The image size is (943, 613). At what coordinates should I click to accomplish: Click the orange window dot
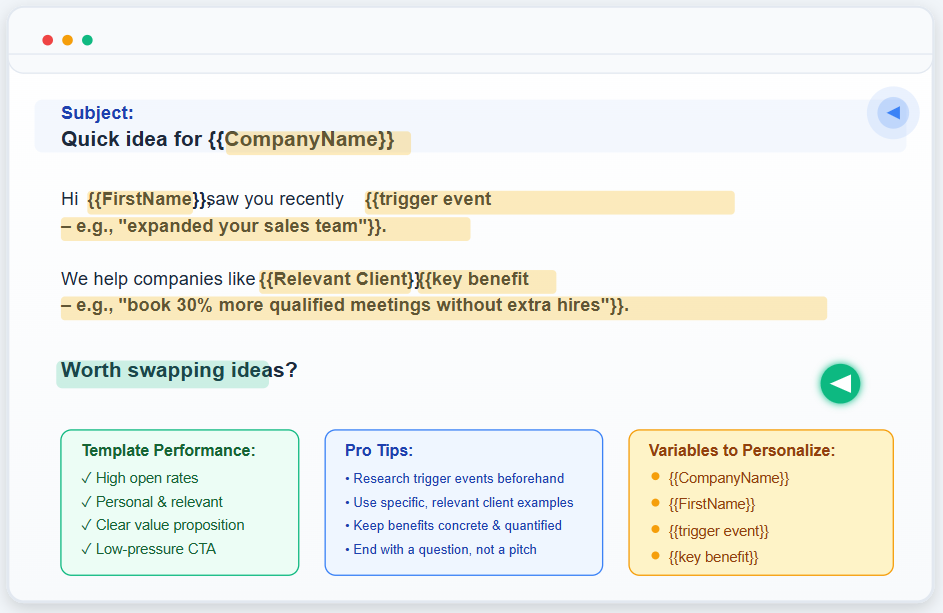point(67,40)
